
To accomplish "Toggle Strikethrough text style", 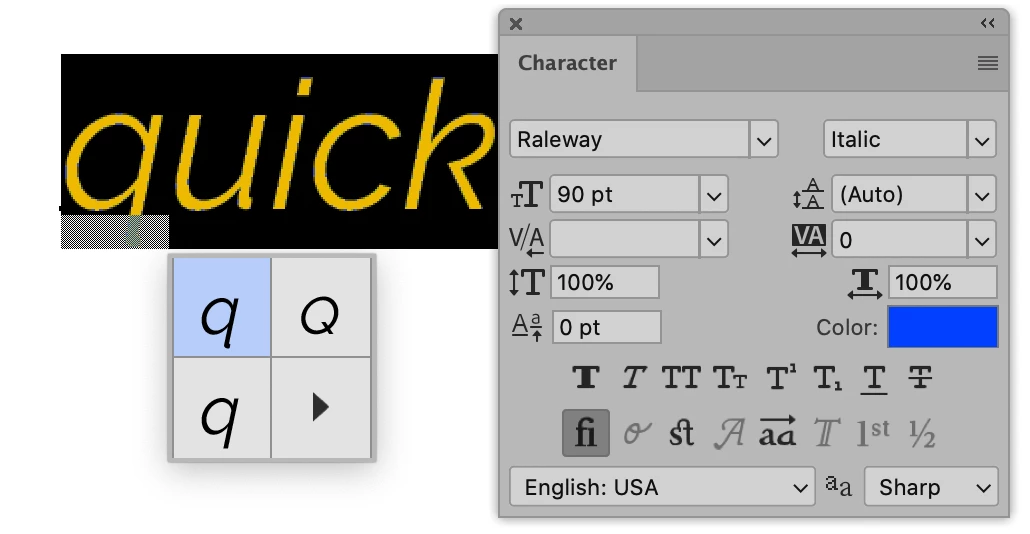I will (920, 378).
